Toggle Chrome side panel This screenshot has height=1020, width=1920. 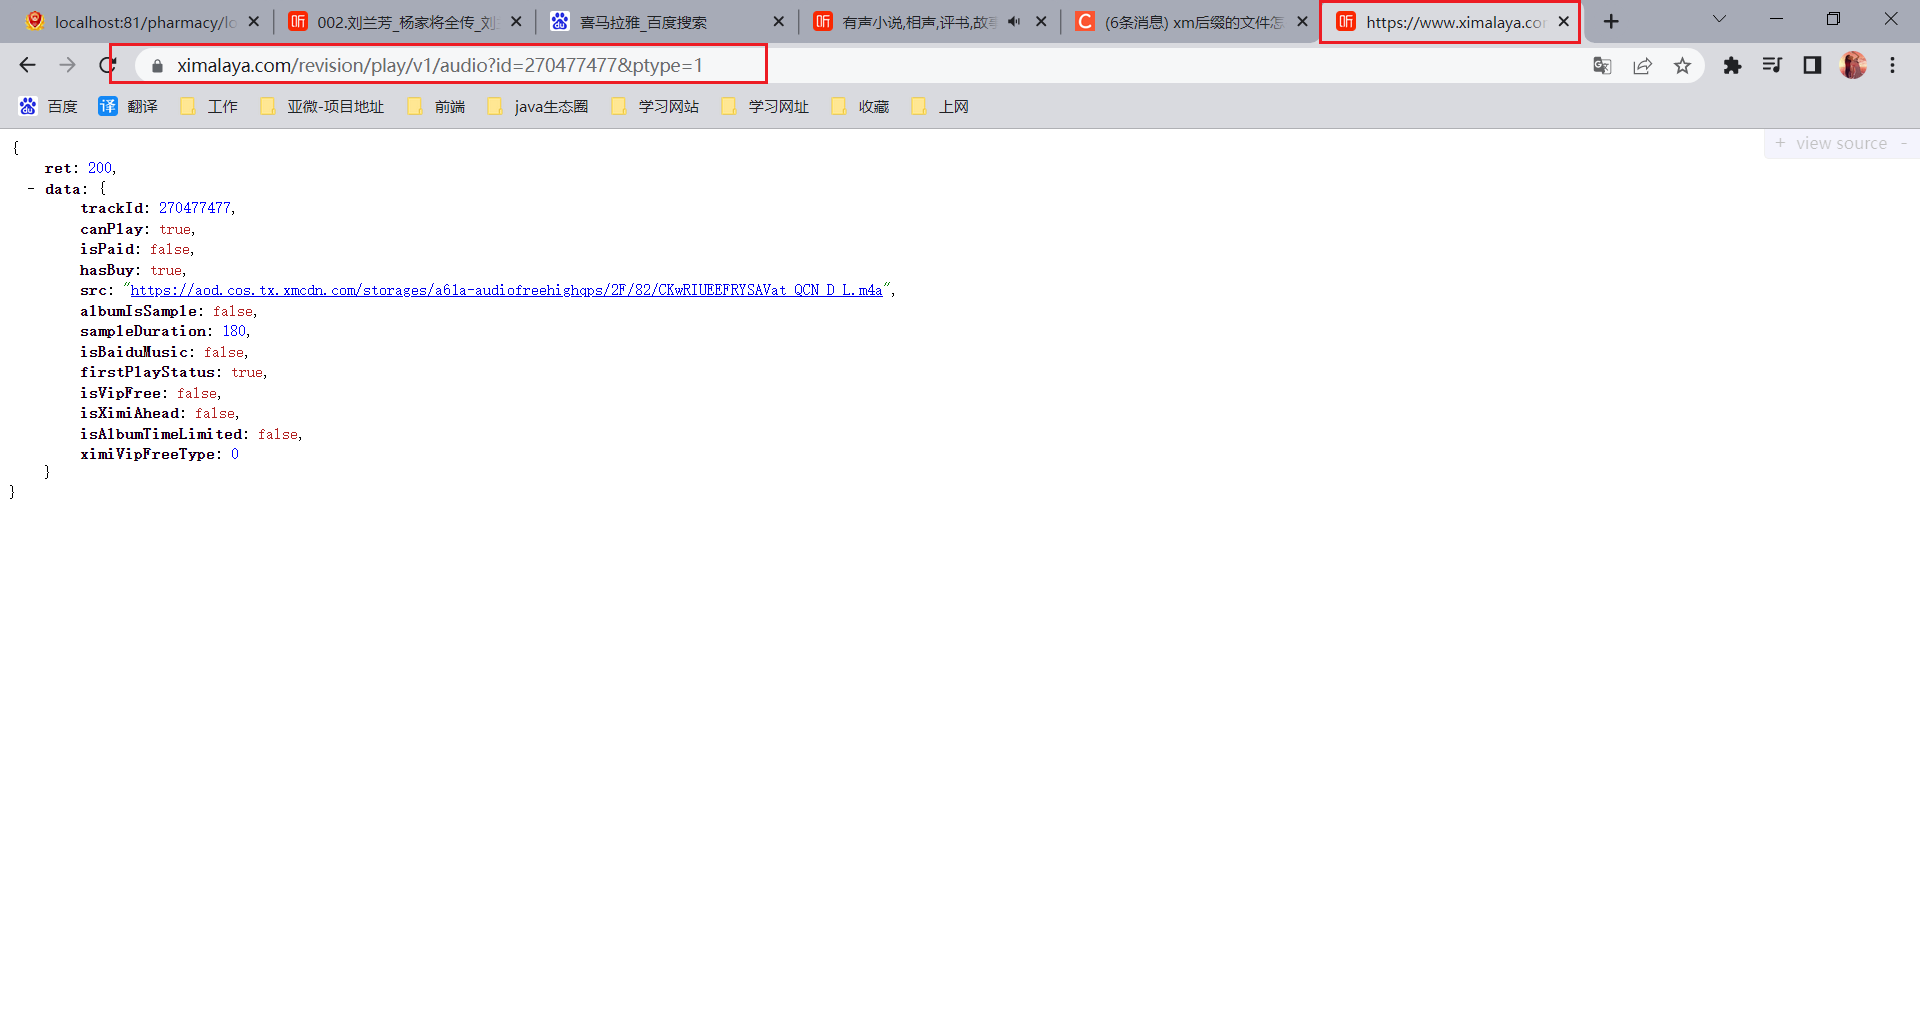coord(1812,66)
